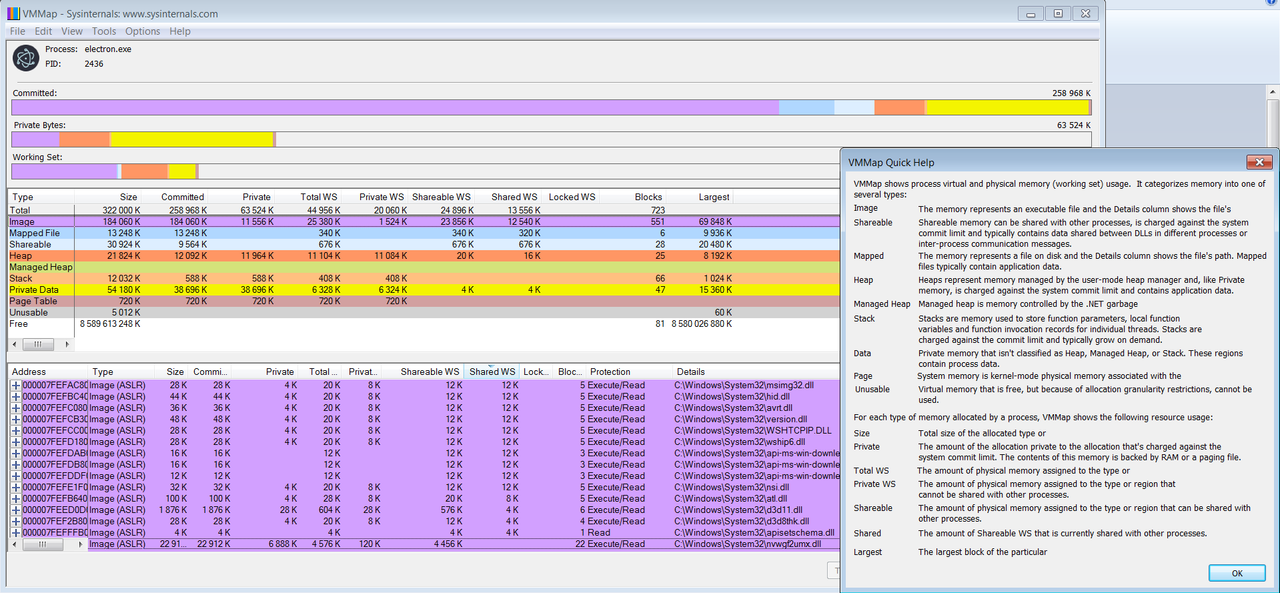The image size is (1280, 593).
Task: Click the orange segment in Working Set bar
Action: pyautogui.click(x=144, y=171)
